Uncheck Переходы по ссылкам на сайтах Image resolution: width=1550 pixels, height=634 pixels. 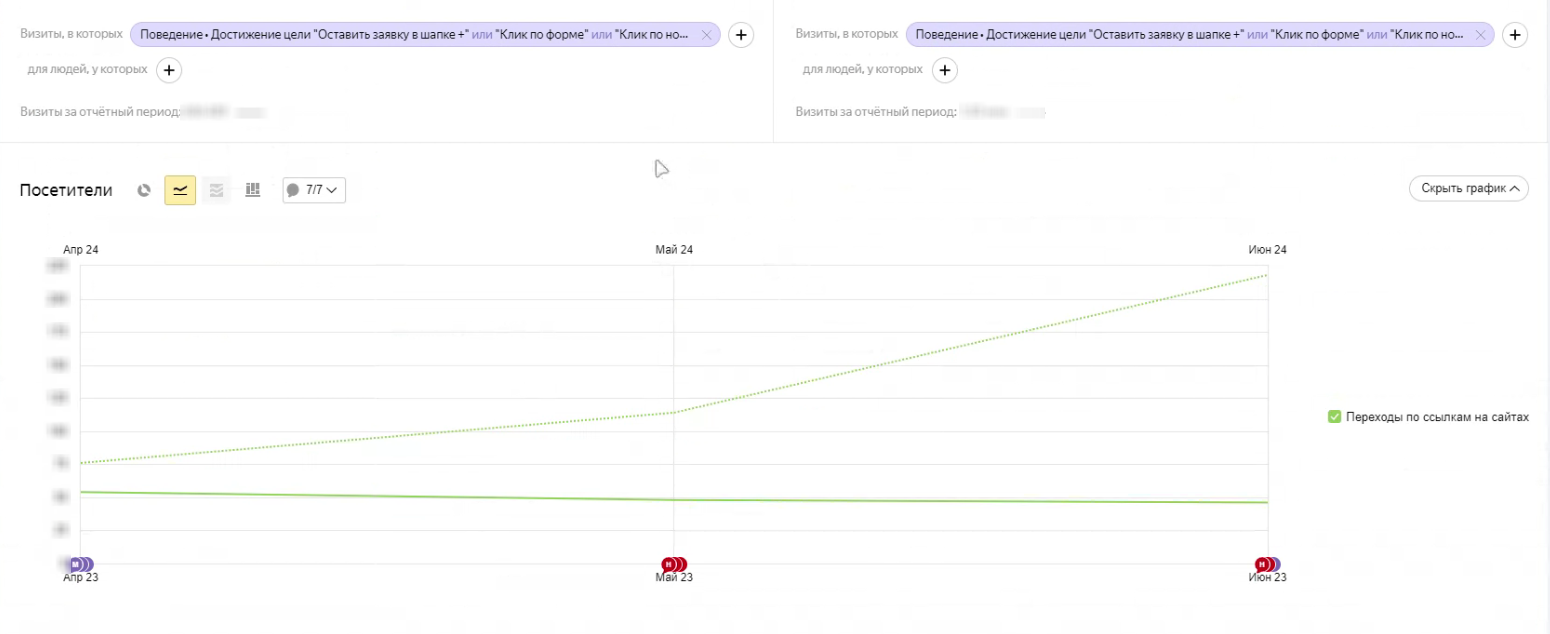[1334, 416]
